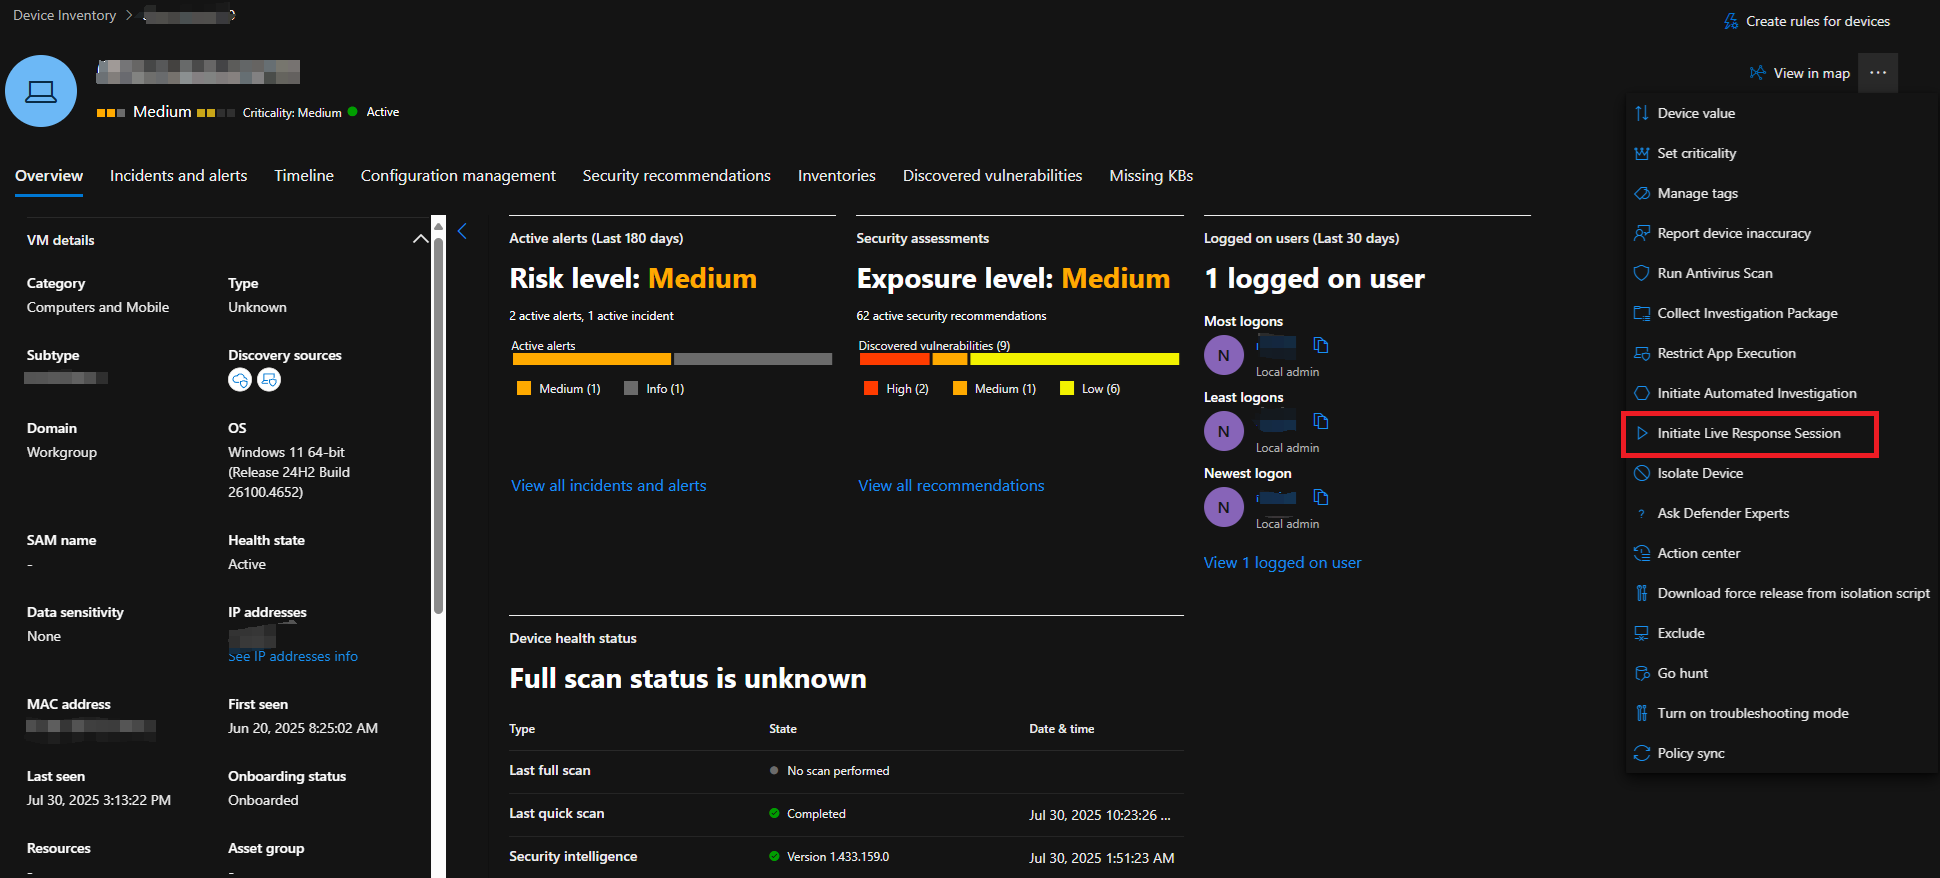The width and height of the screenshot is (1940, 878).
Task: Click the red High vulnerabilities bar
Action: (x=894, y=359)
